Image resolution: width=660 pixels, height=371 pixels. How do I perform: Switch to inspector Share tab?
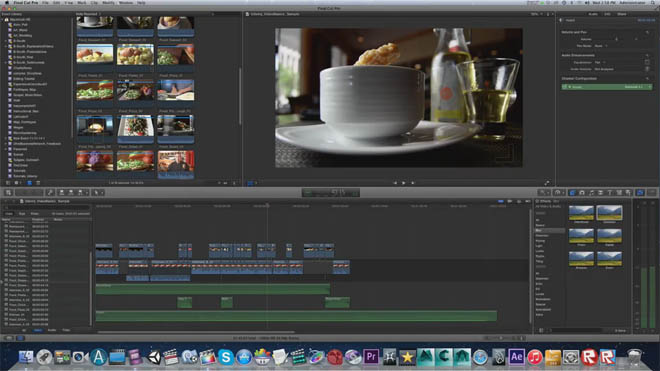click(x=622, y=14)
